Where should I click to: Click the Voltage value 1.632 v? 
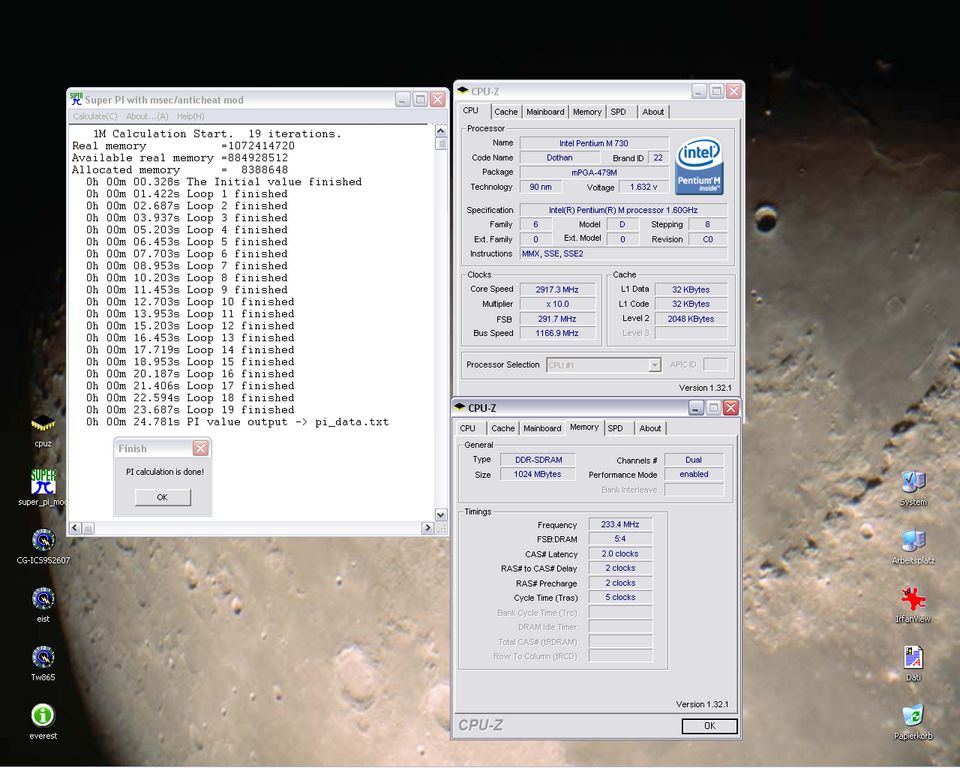tap(643, 187)
